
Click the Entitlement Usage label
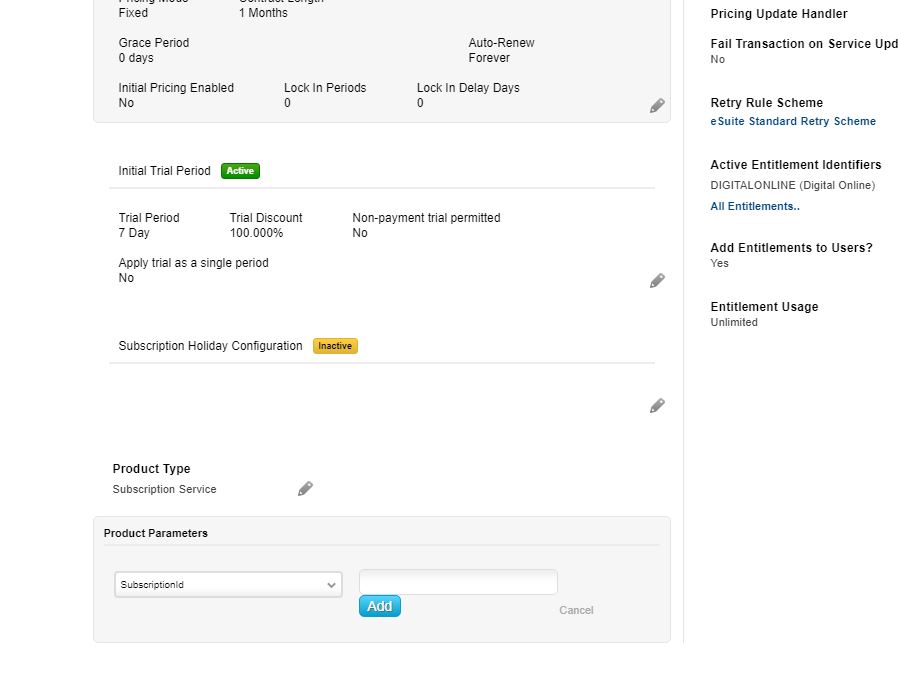point(764,307)
